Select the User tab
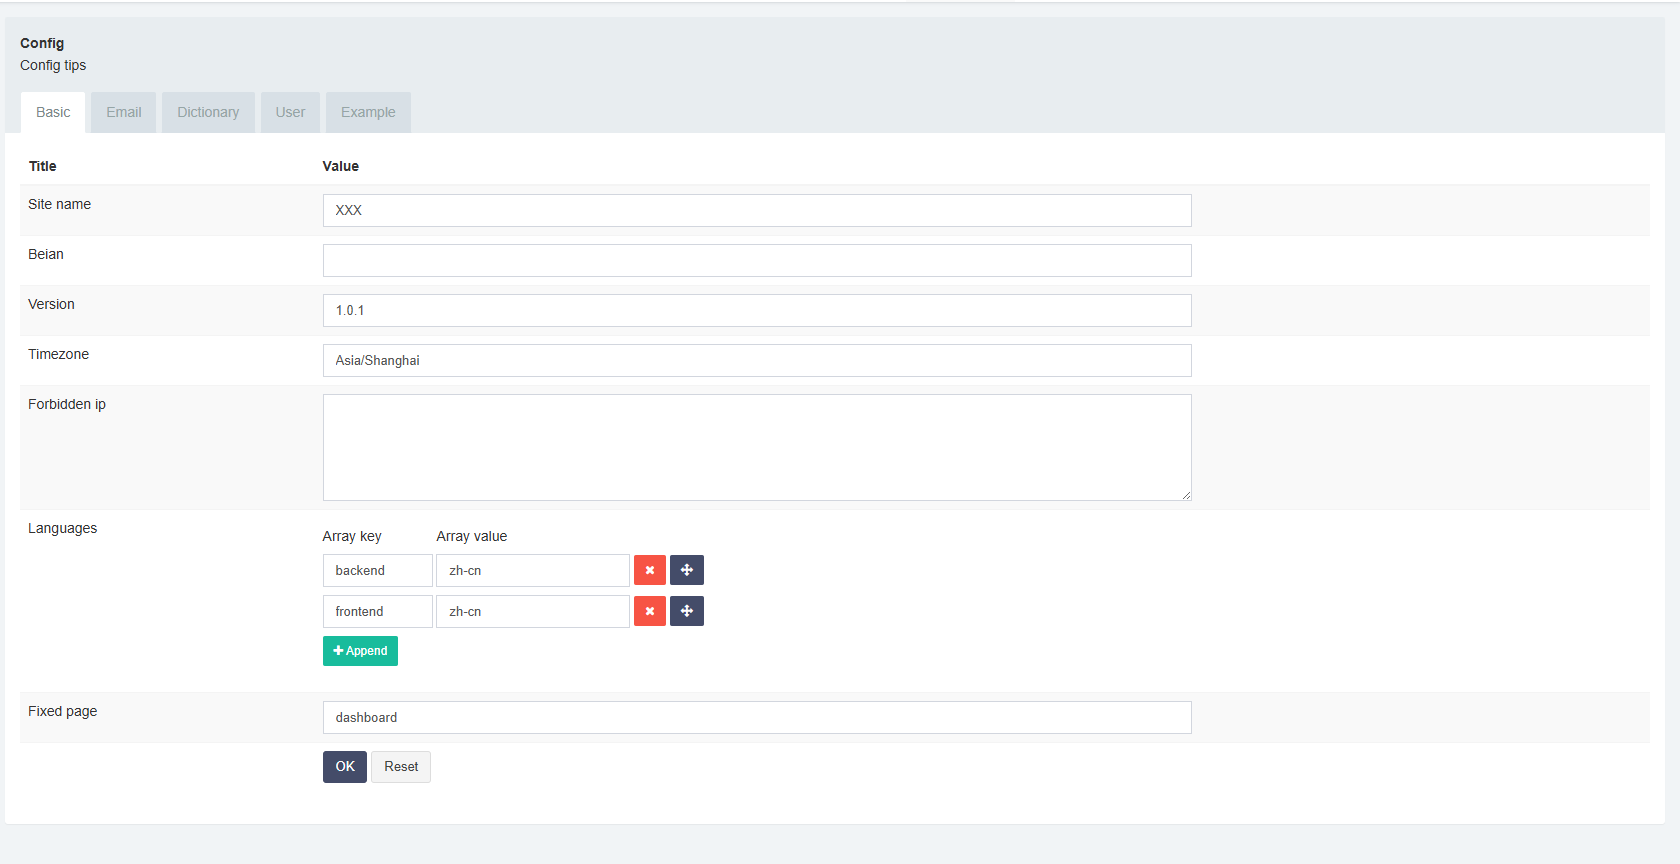The image size is (1680, 864). pyautogui.click(x=290, y=112)
